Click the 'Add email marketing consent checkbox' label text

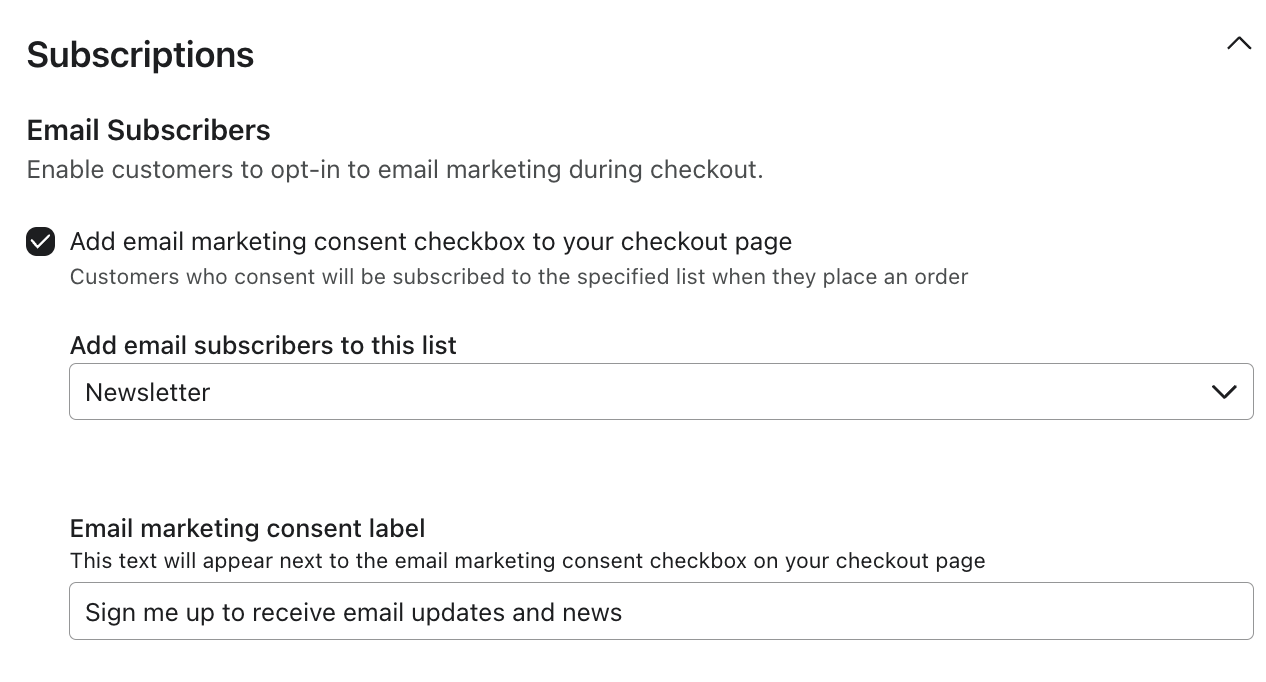pyautogui.click(x=430, y=242)
